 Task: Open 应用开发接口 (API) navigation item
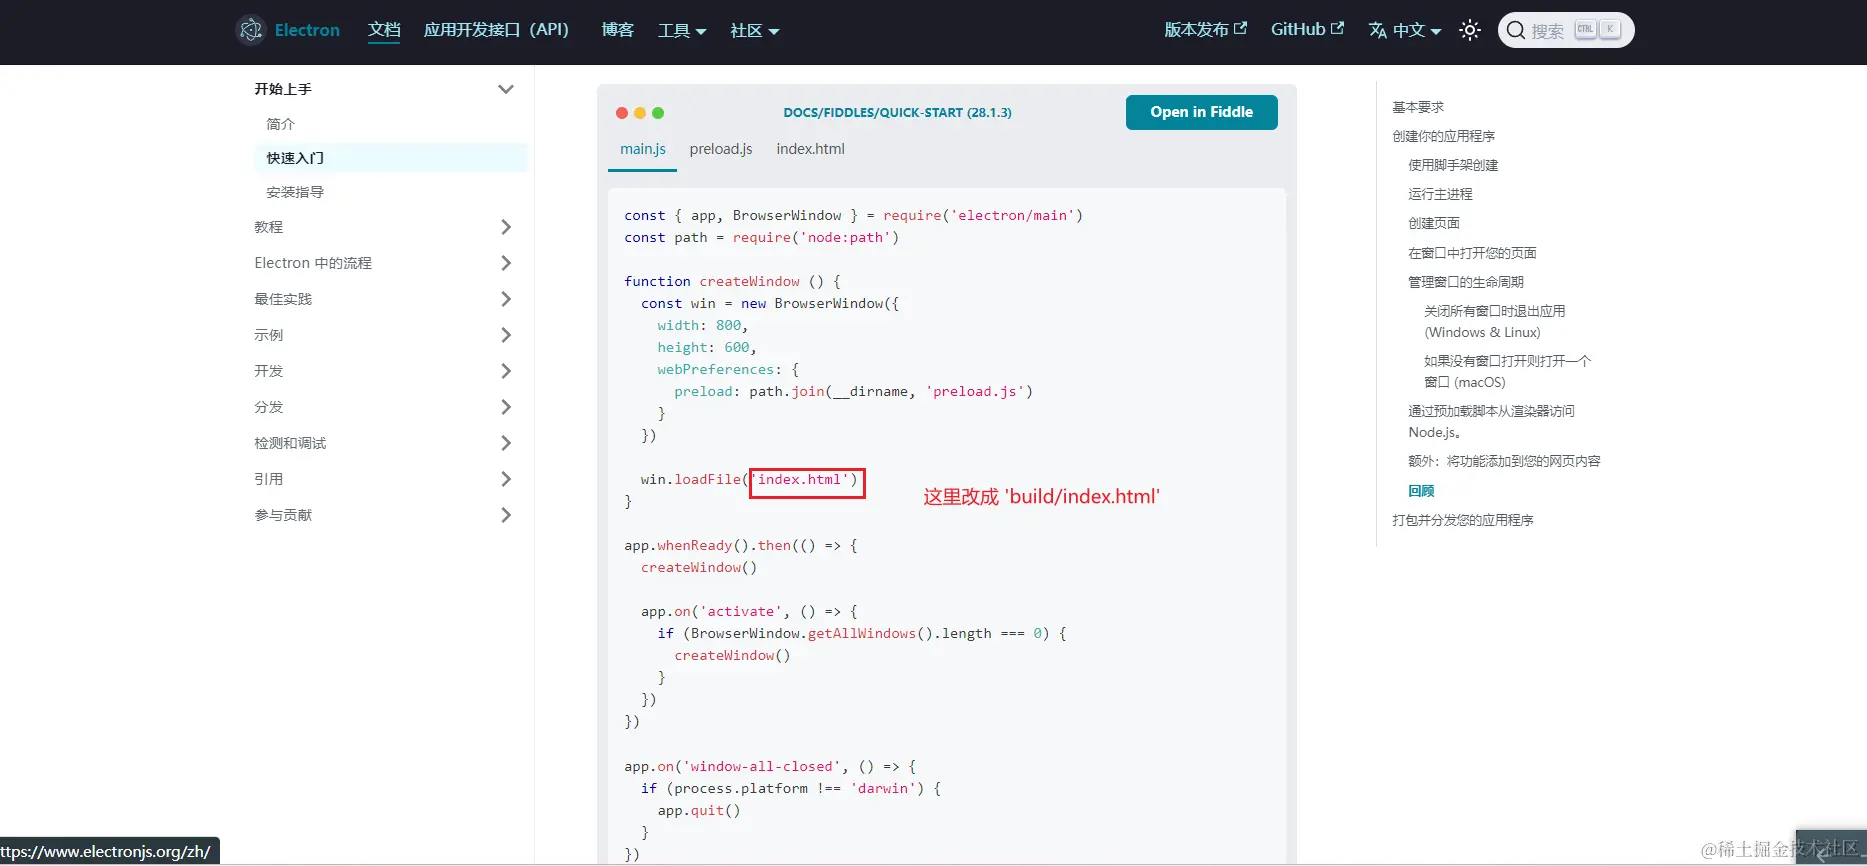(496, 30)
